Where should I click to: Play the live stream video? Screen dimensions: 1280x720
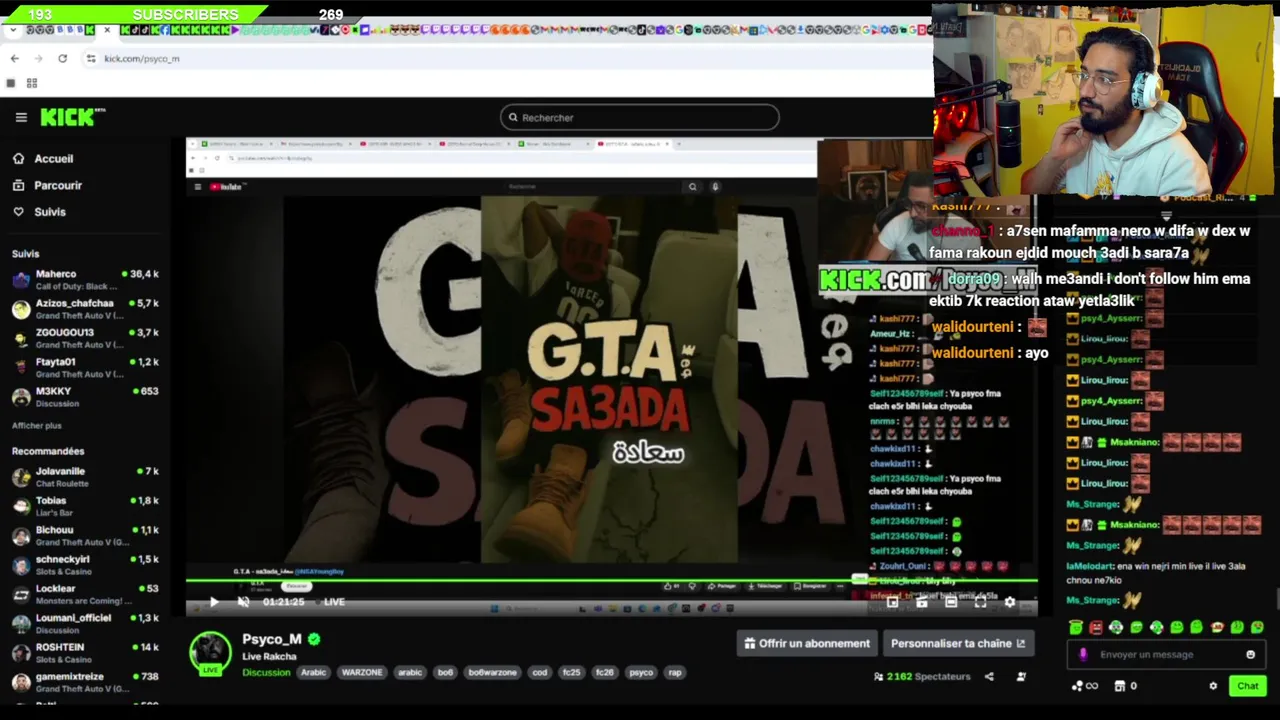coord(213,602)
